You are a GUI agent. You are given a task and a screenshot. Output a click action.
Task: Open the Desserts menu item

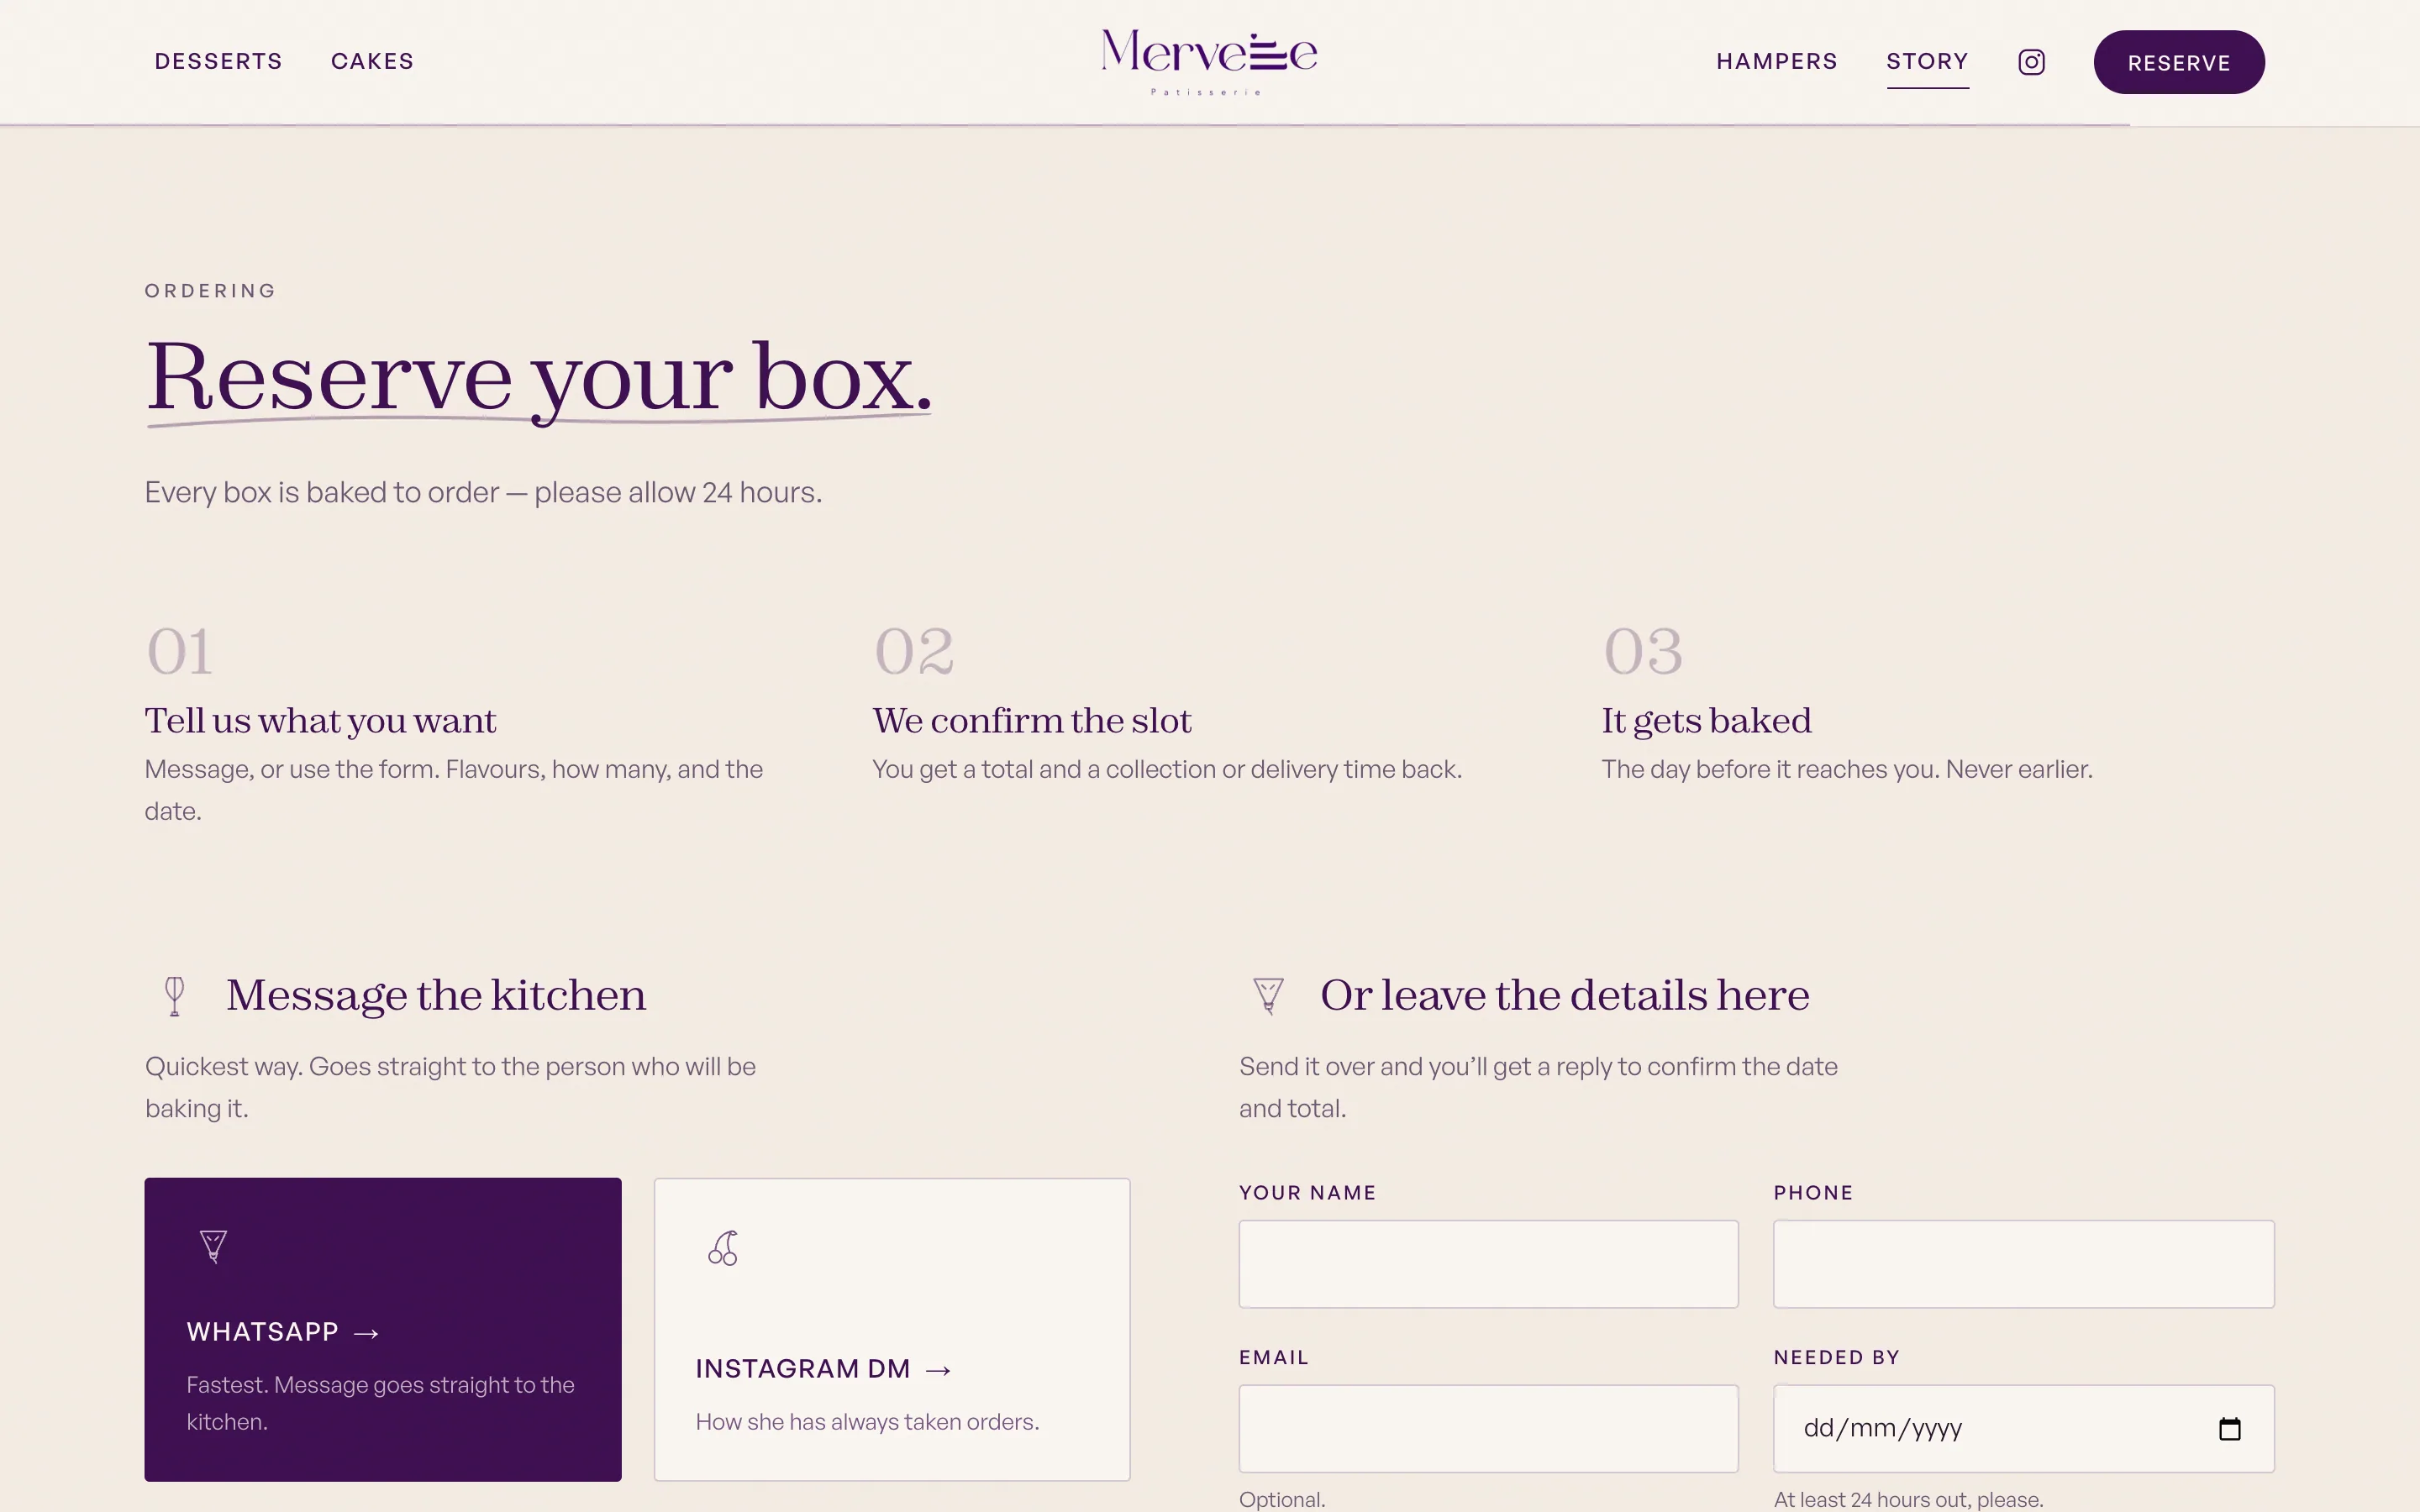[x=218, y=61]
